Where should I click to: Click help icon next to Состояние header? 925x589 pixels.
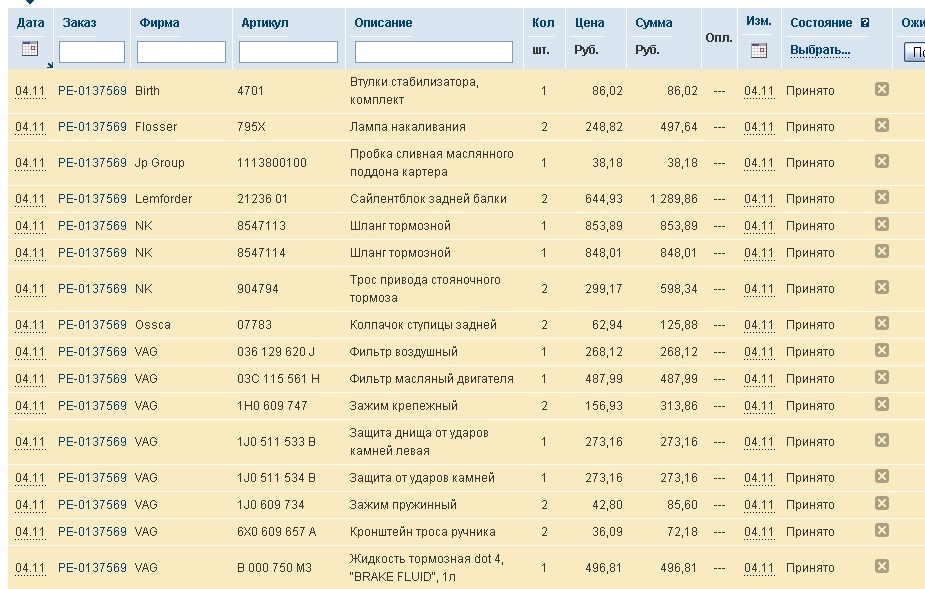point(865,22)
